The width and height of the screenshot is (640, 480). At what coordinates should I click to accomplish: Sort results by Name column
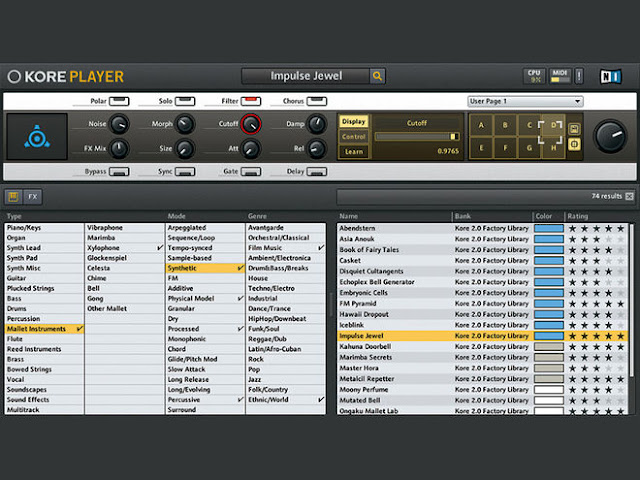coord(348,216)
